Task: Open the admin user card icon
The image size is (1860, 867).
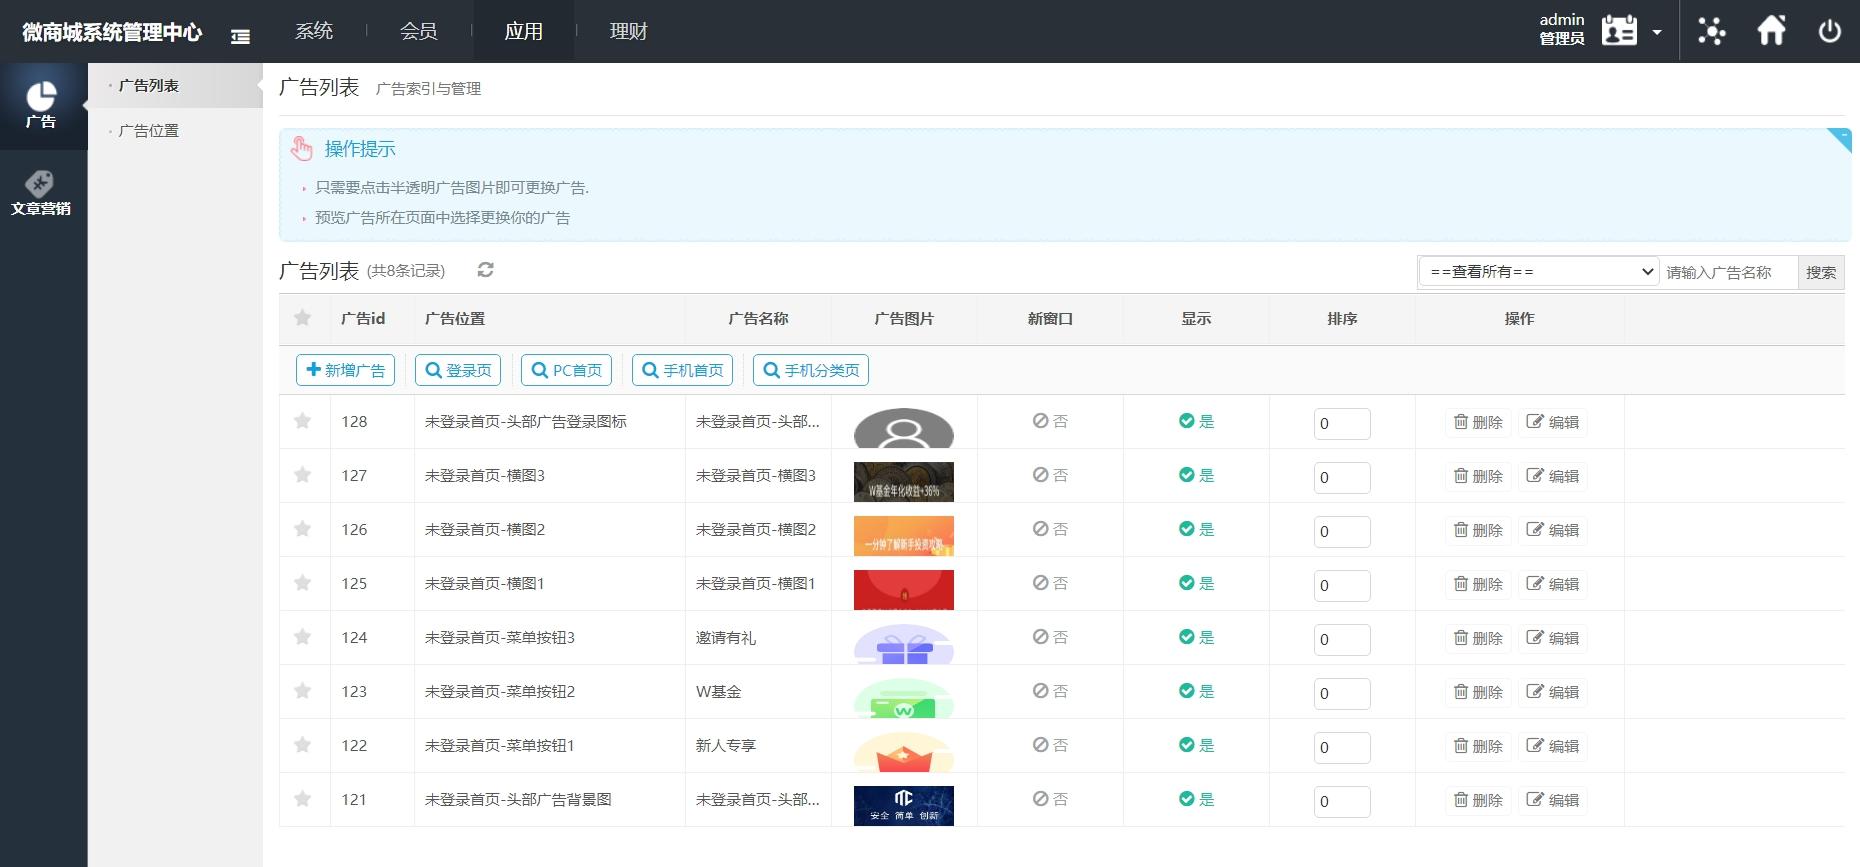Action: click(1619, 31)
